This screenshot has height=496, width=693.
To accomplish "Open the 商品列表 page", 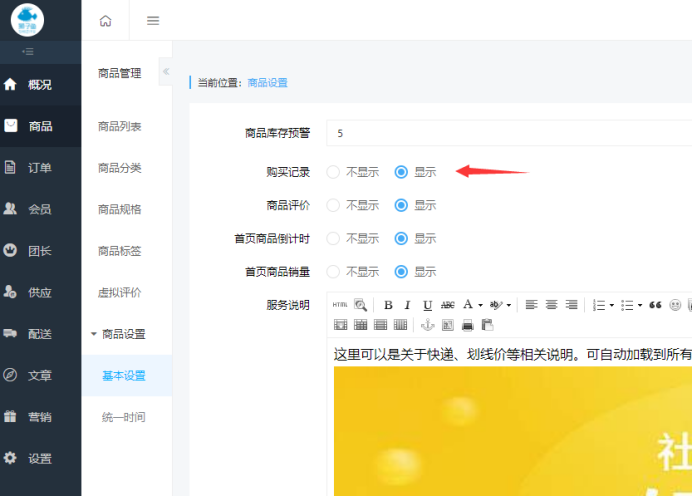I will 120,126.
